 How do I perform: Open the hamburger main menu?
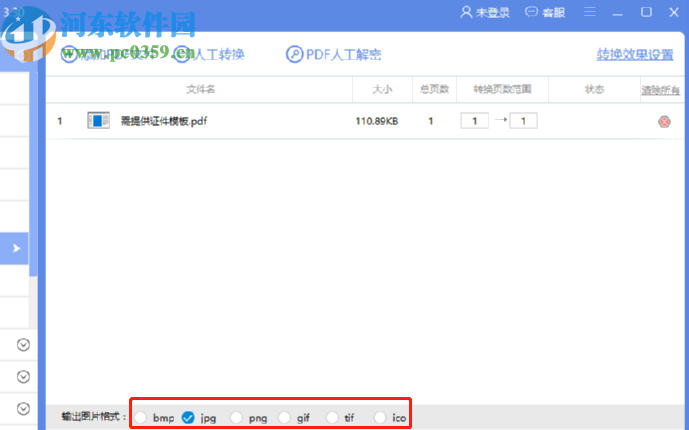590,12
